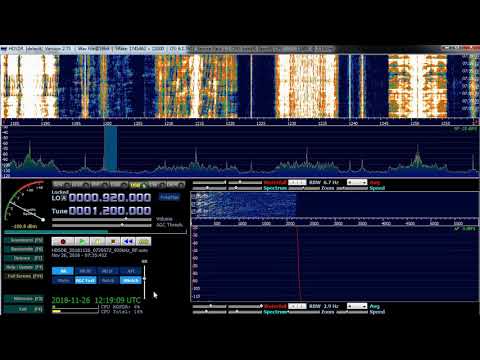Click the LO frequency display 0000.920.000

(110, 197)
